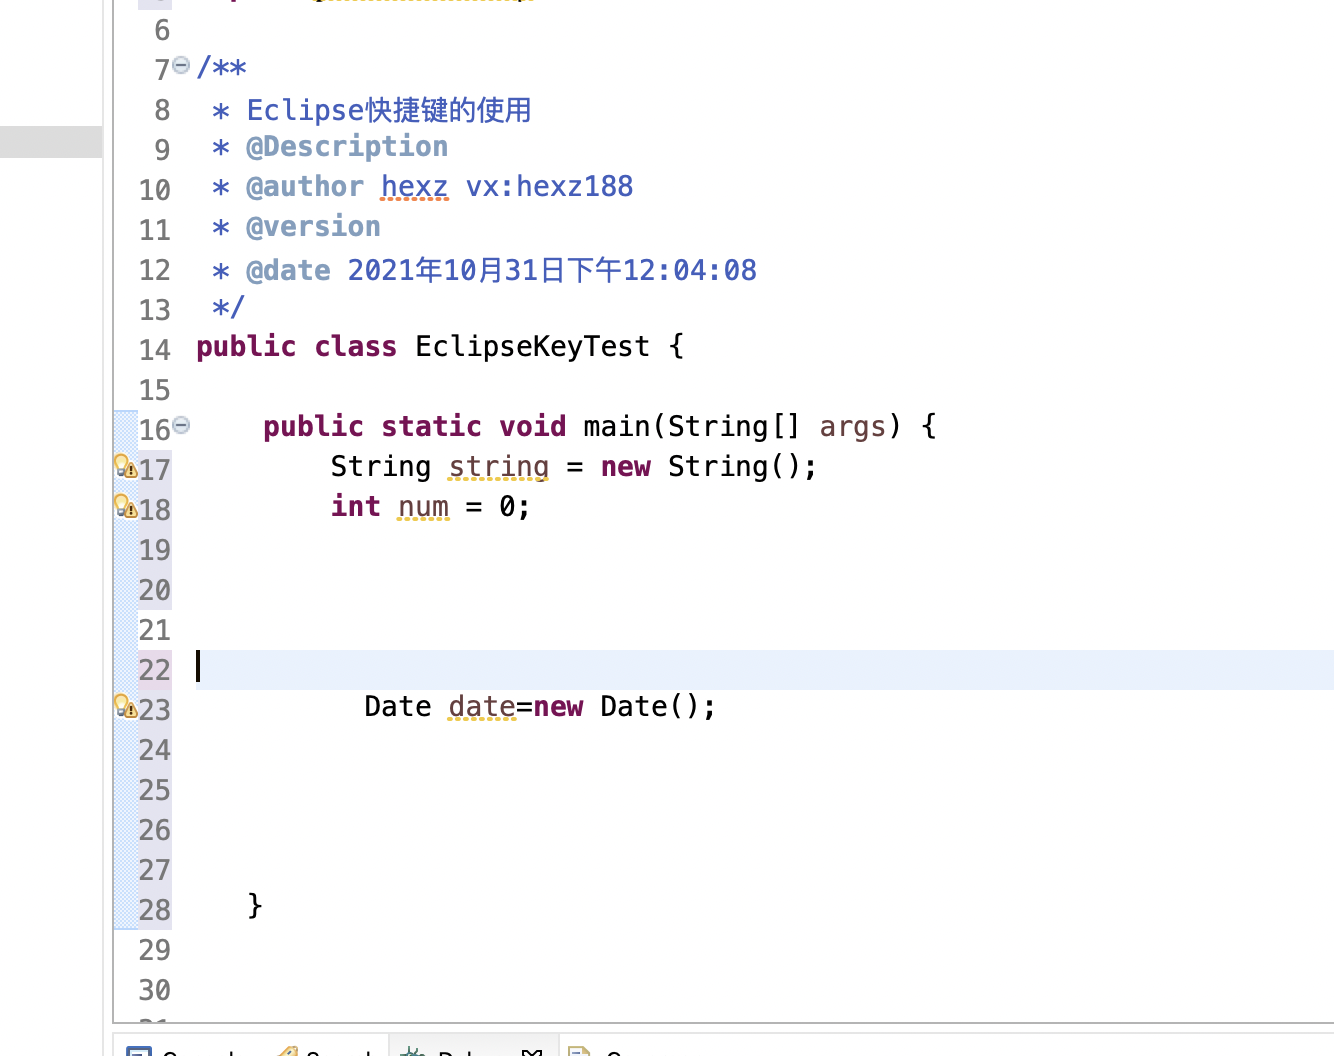Screen dimensions: 1334x1056
Task: Click the Console view icon in bottom panel
Action: (139, 1052)
